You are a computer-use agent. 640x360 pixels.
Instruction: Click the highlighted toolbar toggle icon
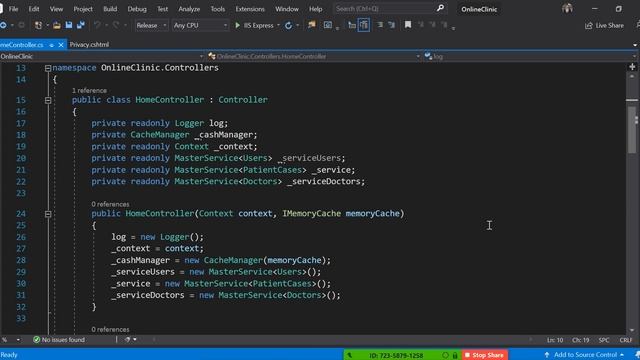364,25
